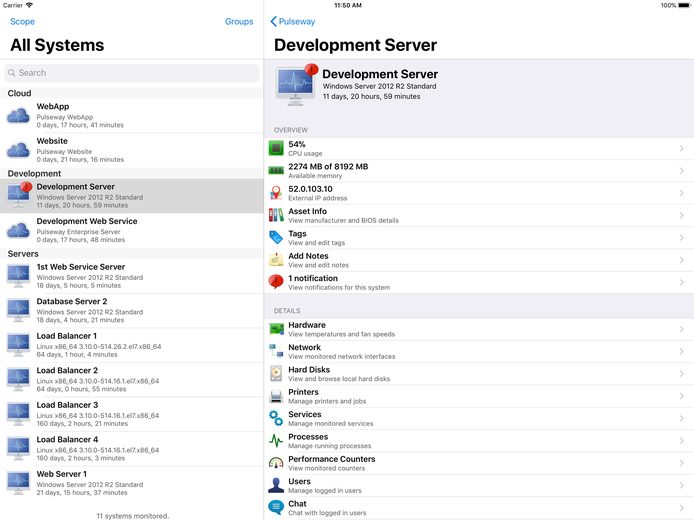Click the 1st Web Service Server monitor icon
This screenshot has width=694, height=520.
[x=18, y=276]
